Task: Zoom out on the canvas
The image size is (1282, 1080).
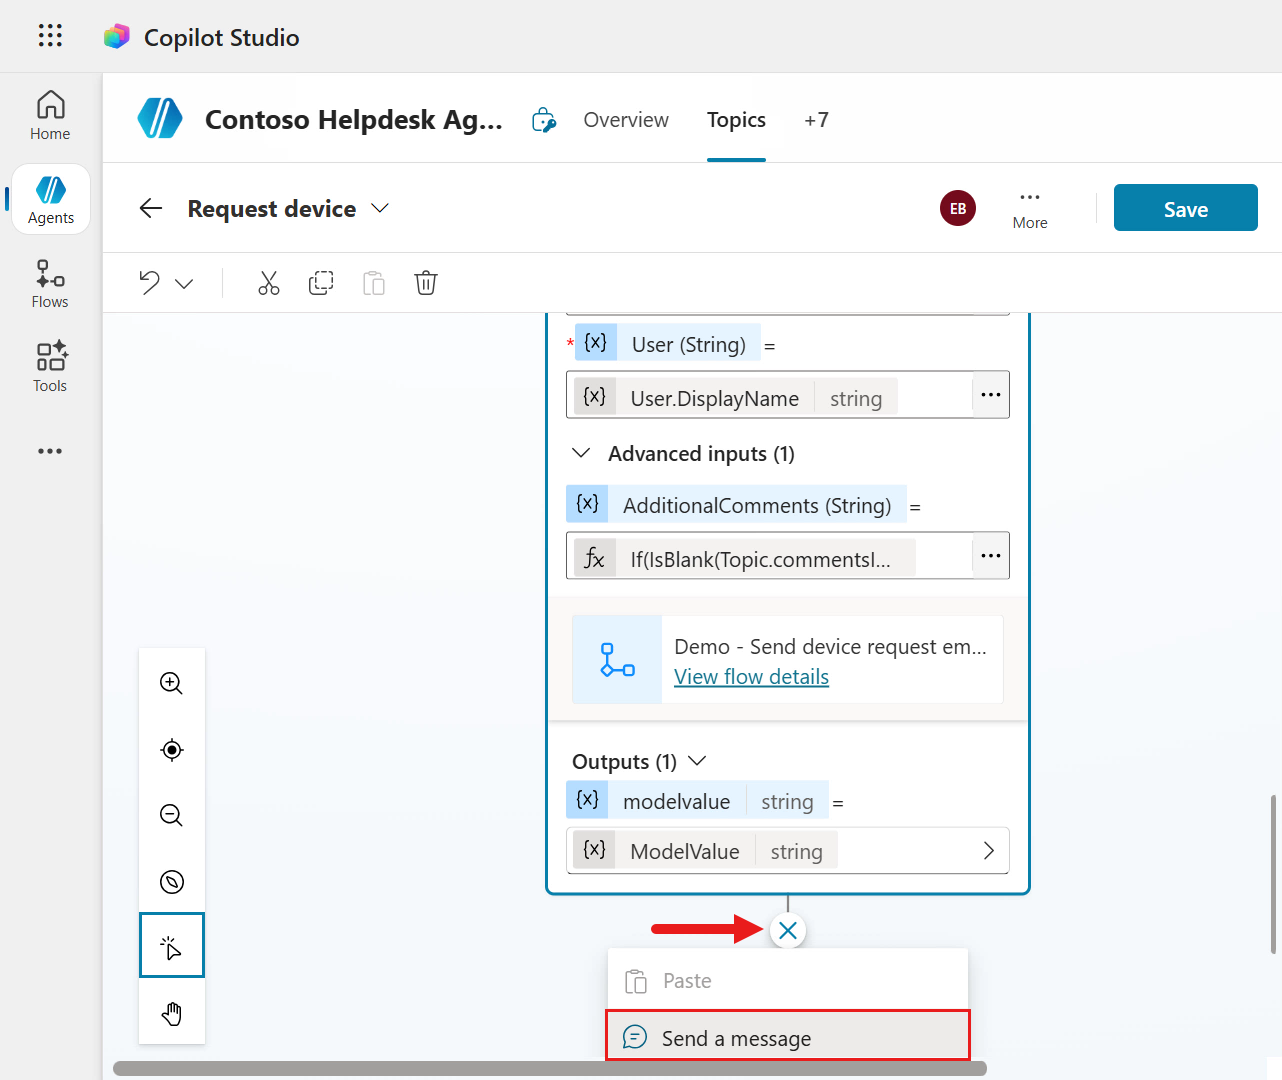Action: [171, 815]
